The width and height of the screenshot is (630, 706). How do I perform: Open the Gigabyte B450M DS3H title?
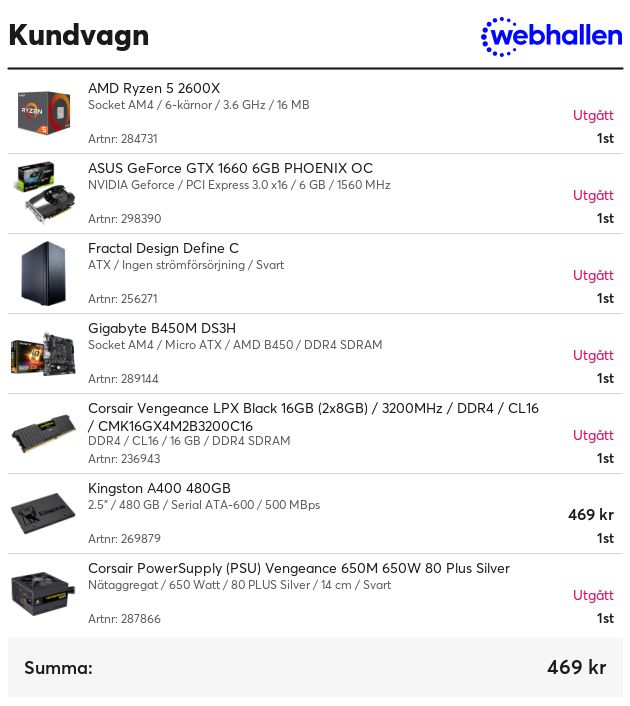[162, 328]
